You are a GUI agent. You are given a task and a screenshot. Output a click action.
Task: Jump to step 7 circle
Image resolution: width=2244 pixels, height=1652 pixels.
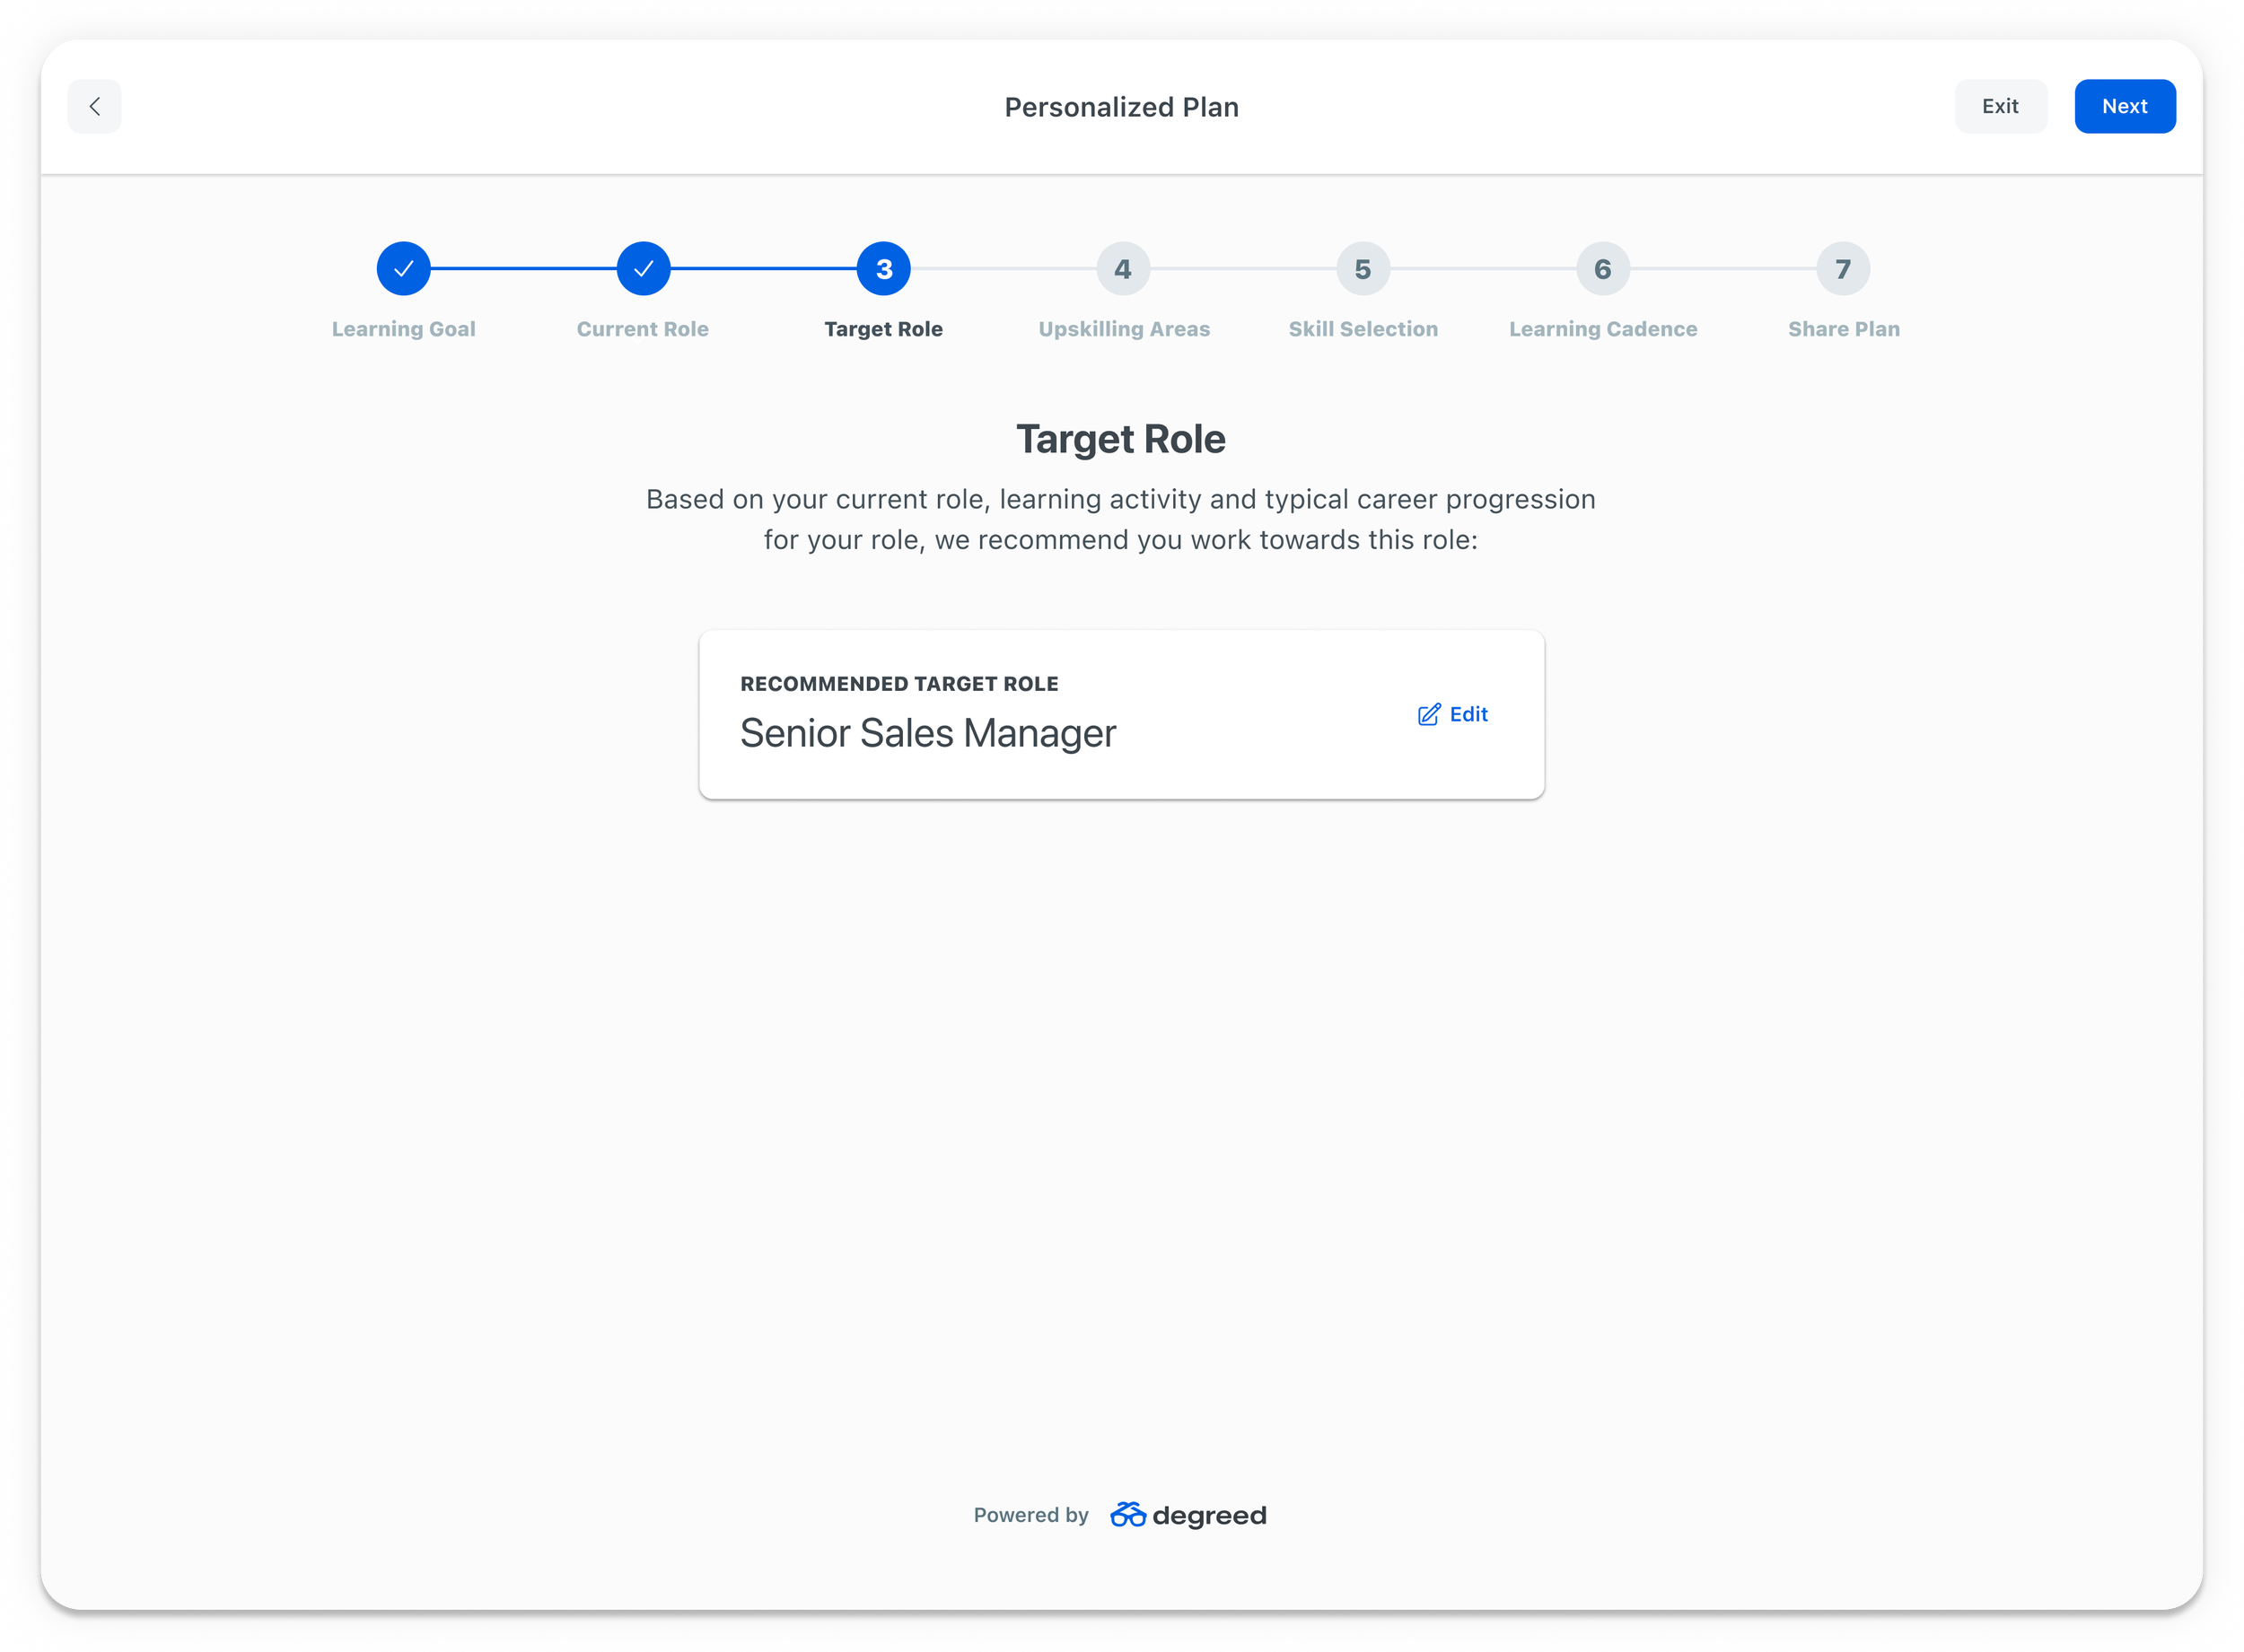click(x=1843, y=269)
